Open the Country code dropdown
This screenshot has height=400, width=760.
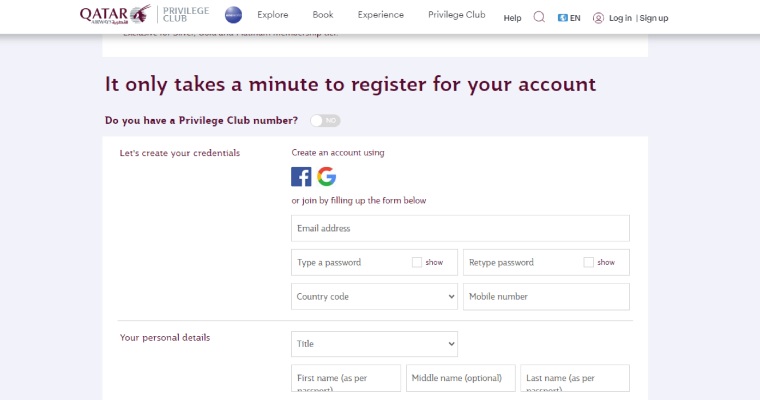pos(374,297)
